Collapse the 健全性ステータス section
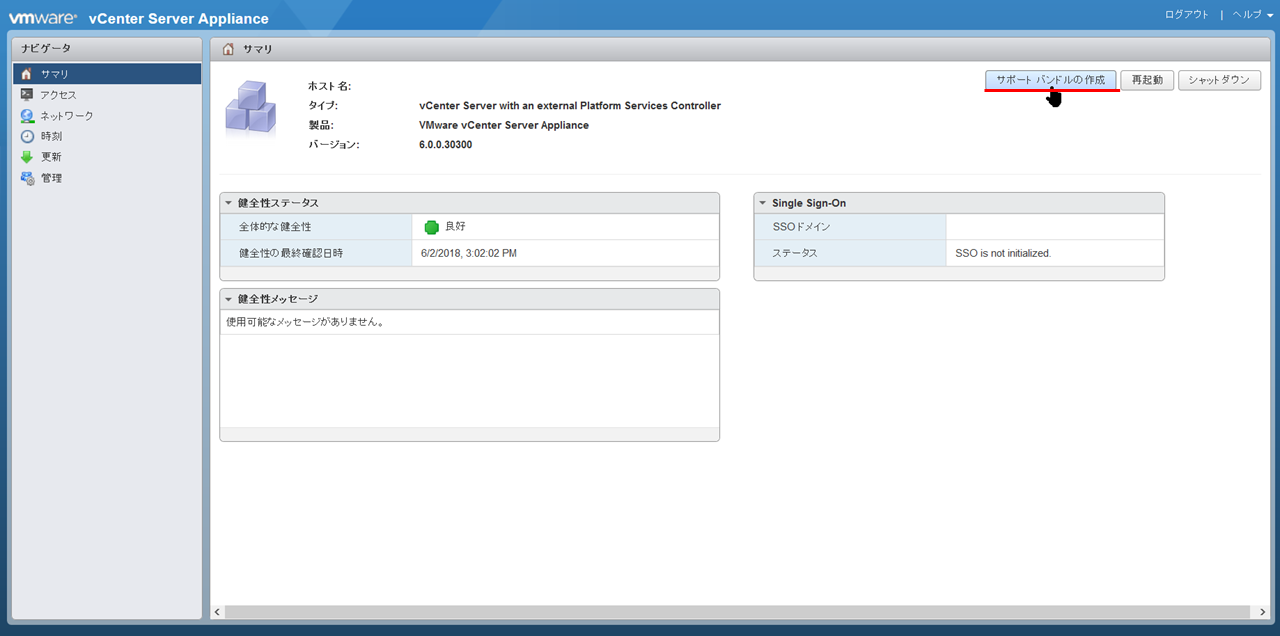This screenshot has height=636, width=1280. [229, 203]
